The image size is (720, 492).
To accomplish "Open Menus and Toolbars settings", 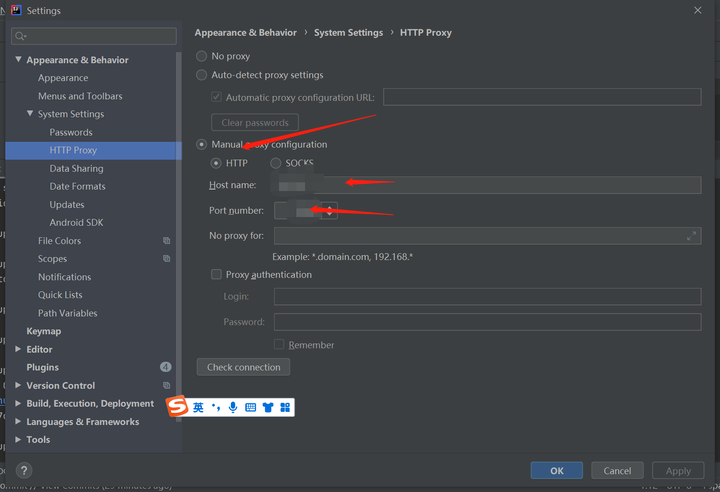I will click(80, 96).
